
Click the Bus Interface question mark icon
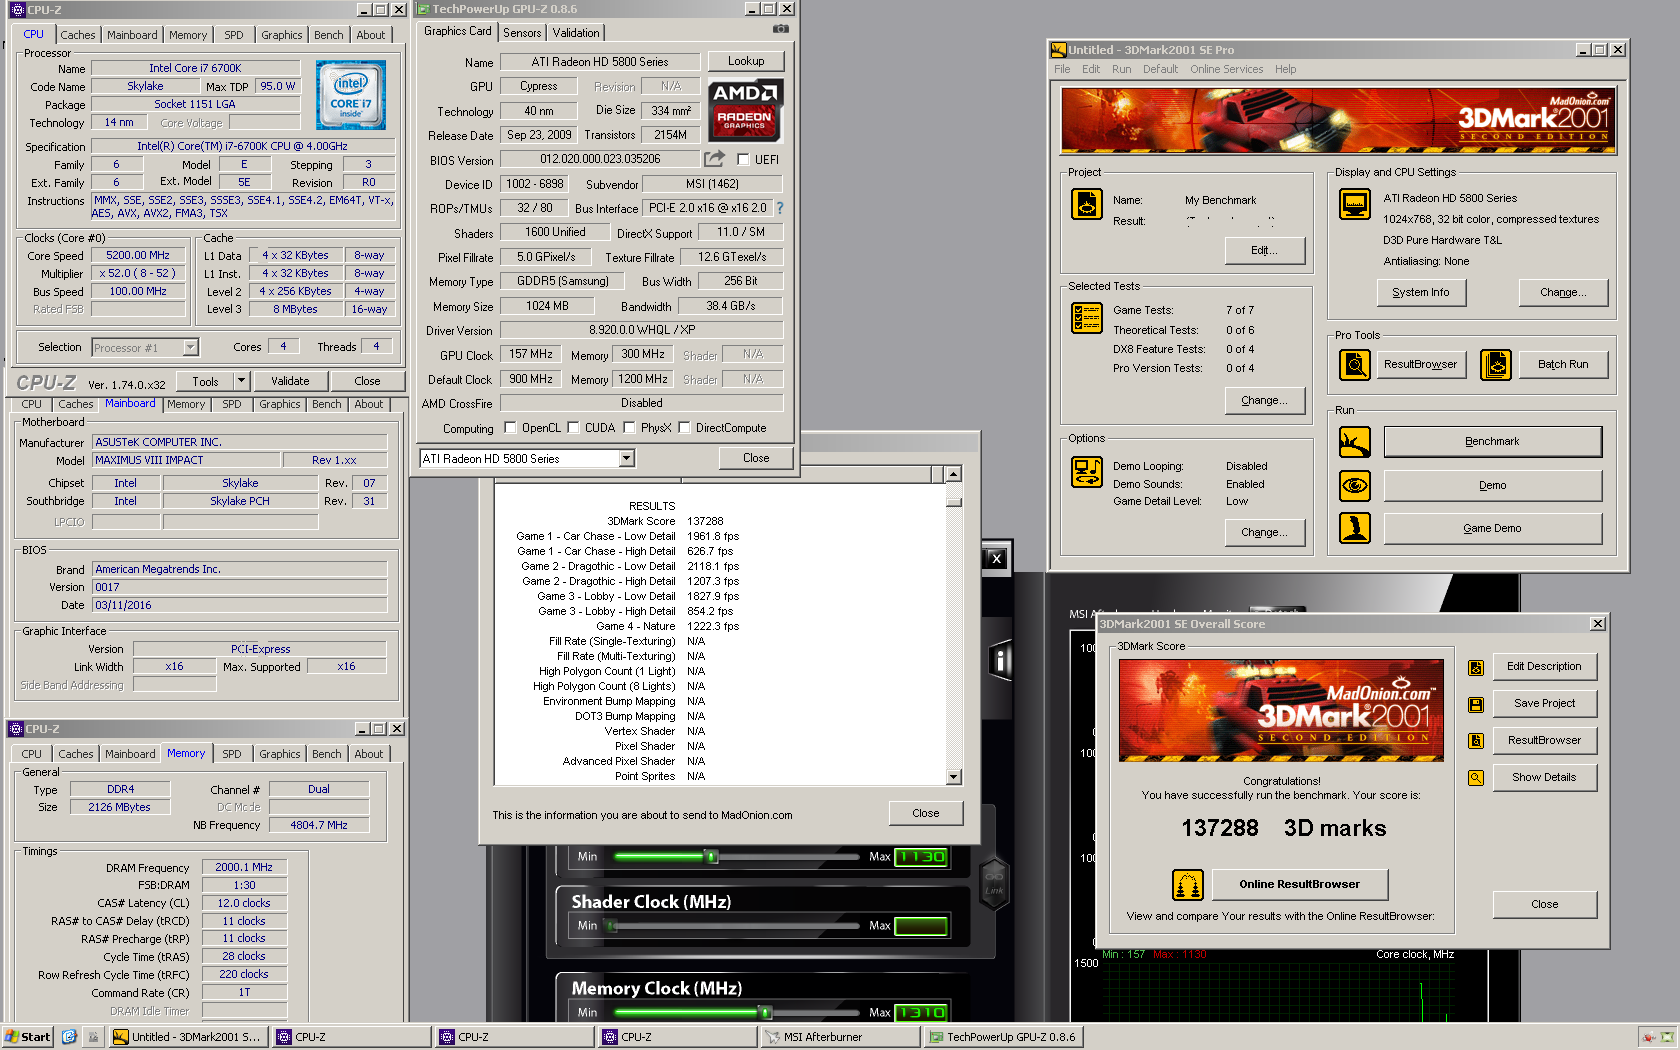click(780, 208)
